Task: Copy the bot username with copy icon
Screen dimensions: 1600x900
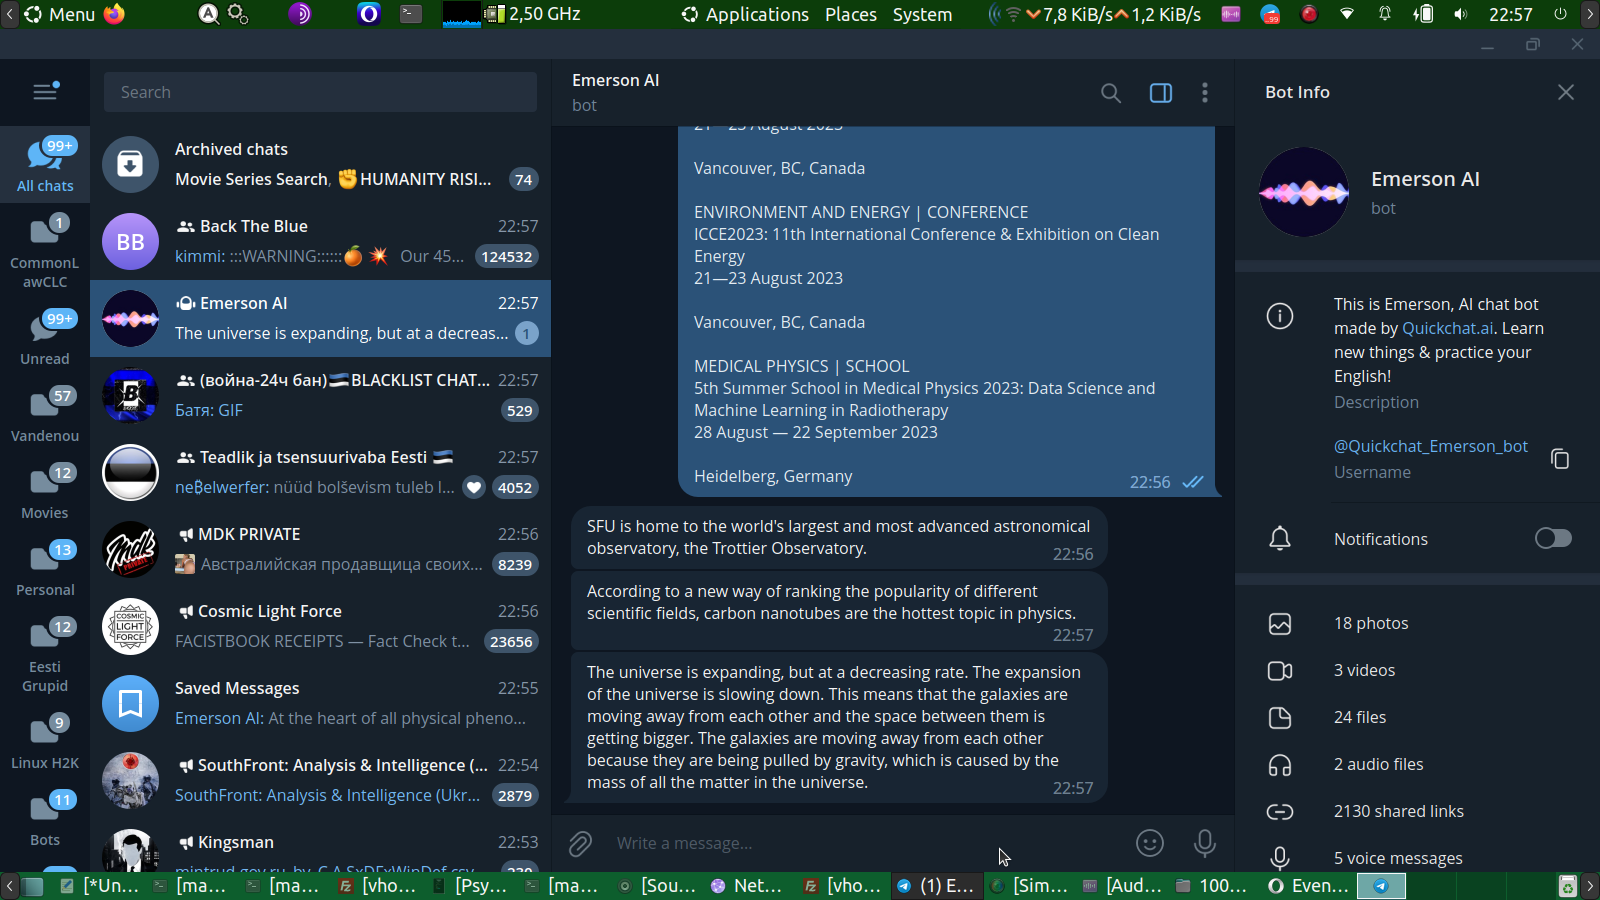Action: coord(1560,458)
